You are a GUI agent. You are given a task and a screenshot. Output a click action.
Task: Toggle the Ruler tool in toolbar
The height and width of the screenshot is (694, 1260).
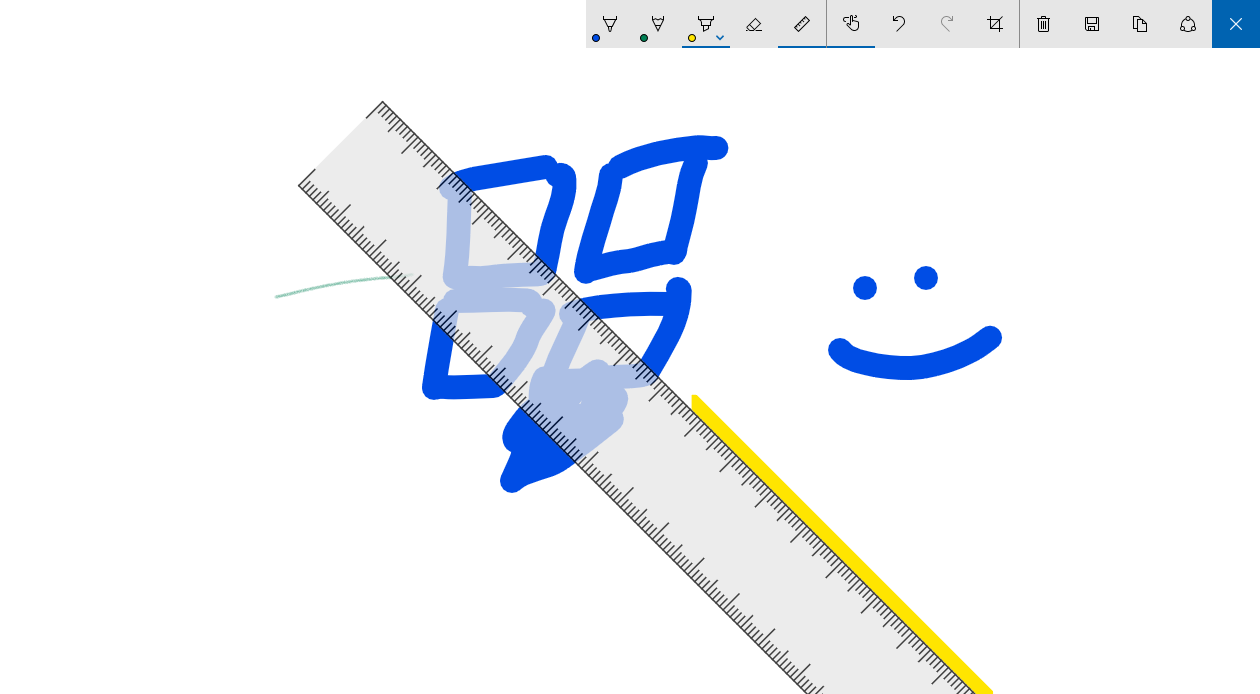point(802,24)
